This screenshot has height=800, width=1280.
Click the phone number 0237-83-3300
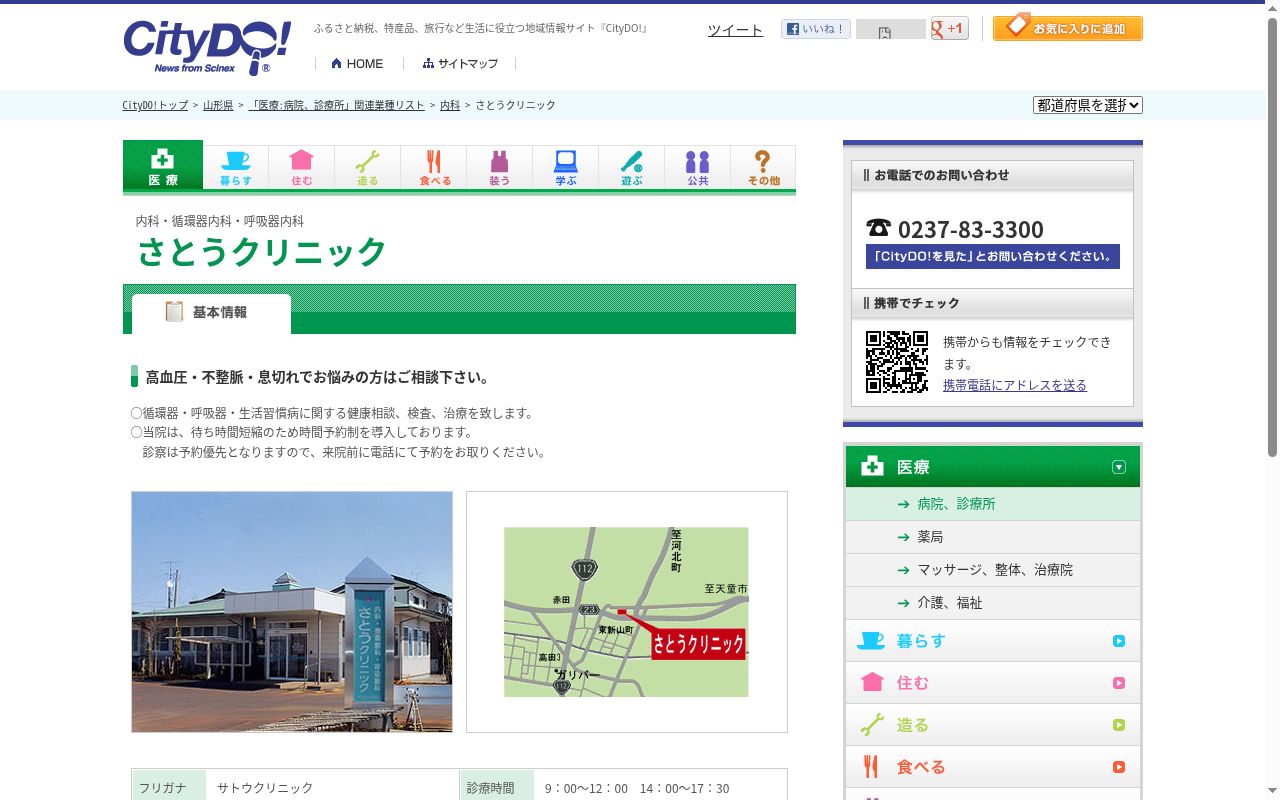click(970, 229)
